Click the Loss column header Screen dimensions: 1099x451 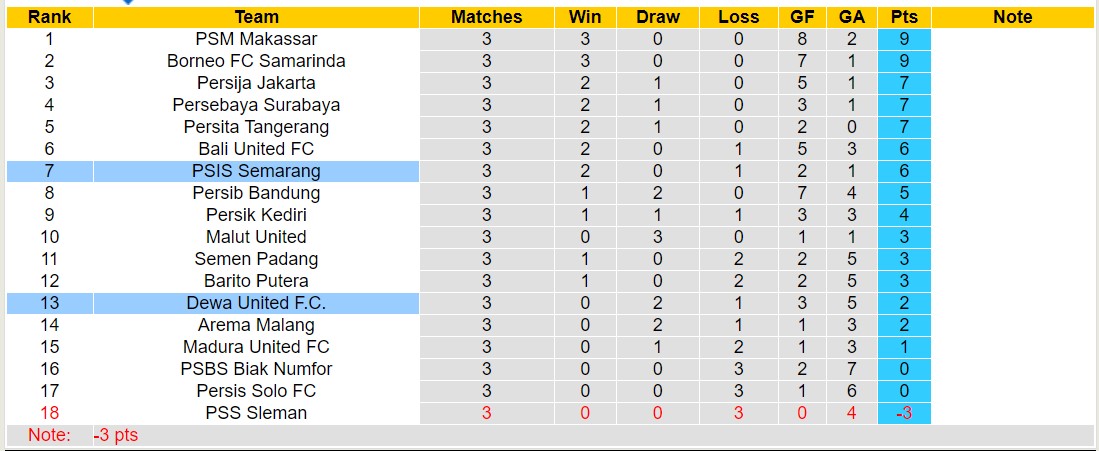coord(738,17)
